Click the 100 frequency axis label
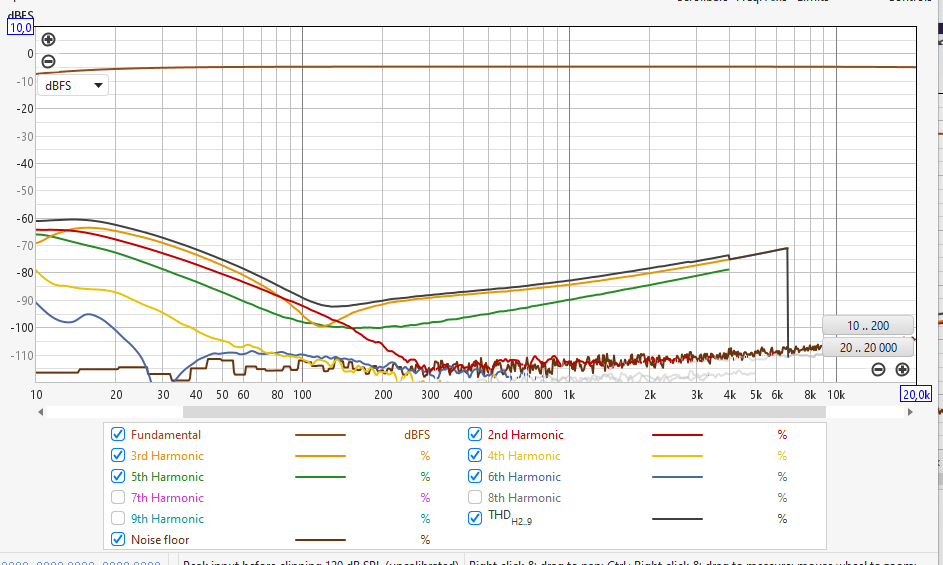Image resolution: width=943 pixels, height=565 pixels. (302, 395)
